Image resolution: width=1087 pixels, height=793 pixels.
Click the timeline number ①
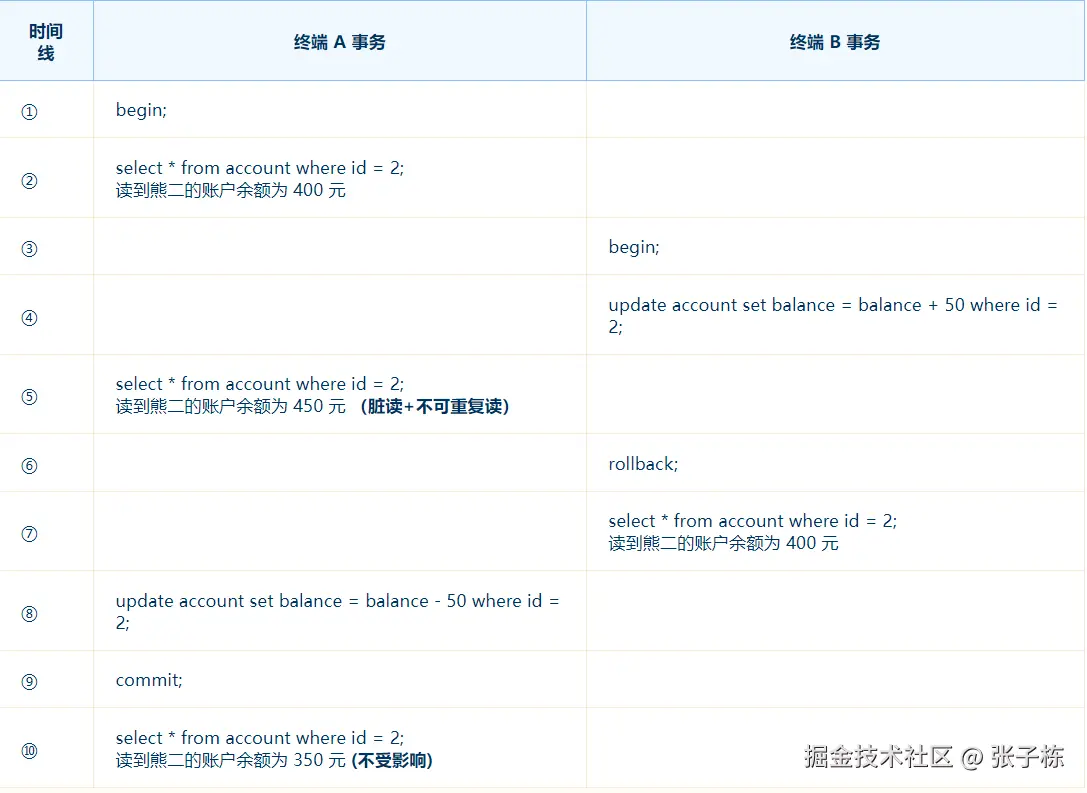[x=29, y=112]
